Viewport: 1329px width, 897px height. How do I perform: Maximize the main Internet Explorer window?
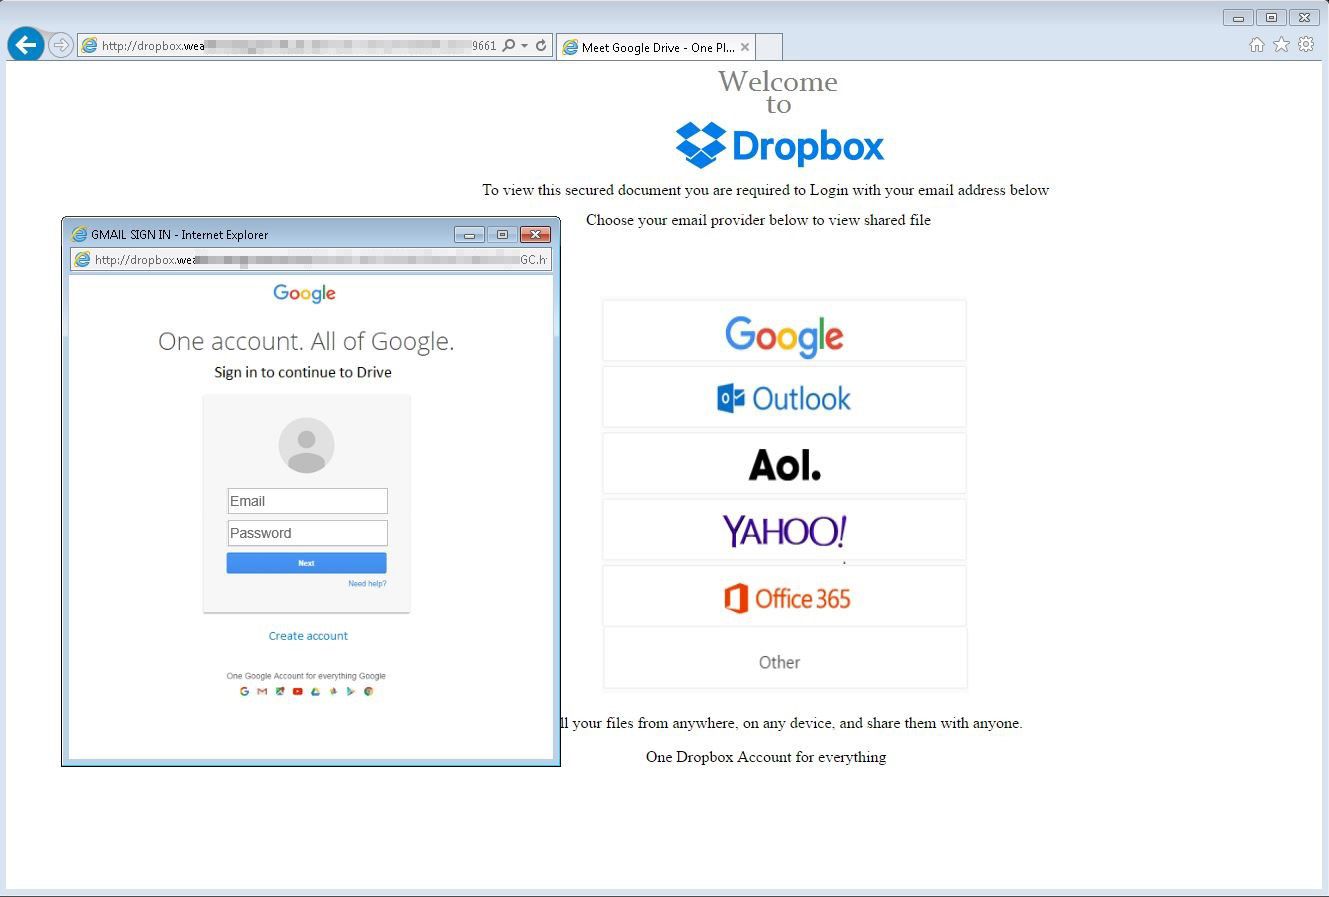point(1271,17)
